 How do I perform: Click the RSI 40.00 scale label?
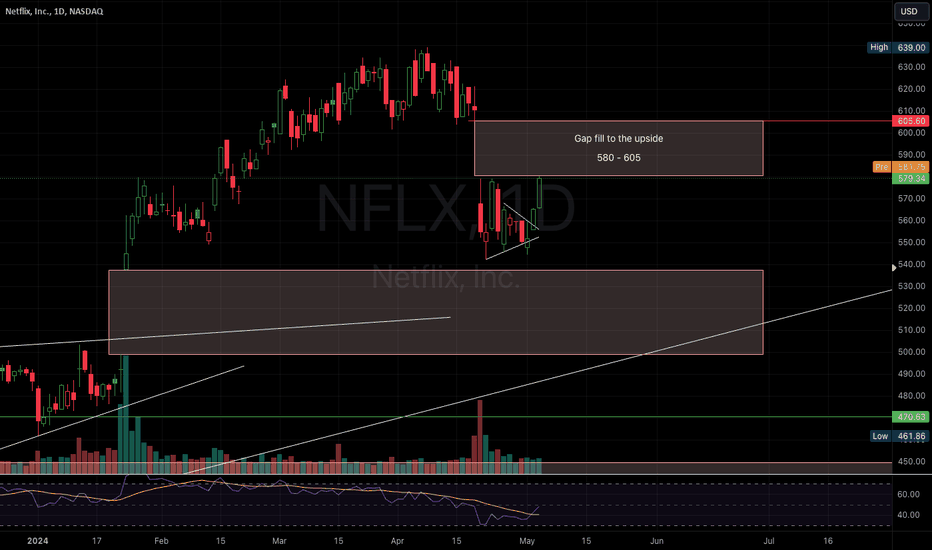click(x=908, y=516)
